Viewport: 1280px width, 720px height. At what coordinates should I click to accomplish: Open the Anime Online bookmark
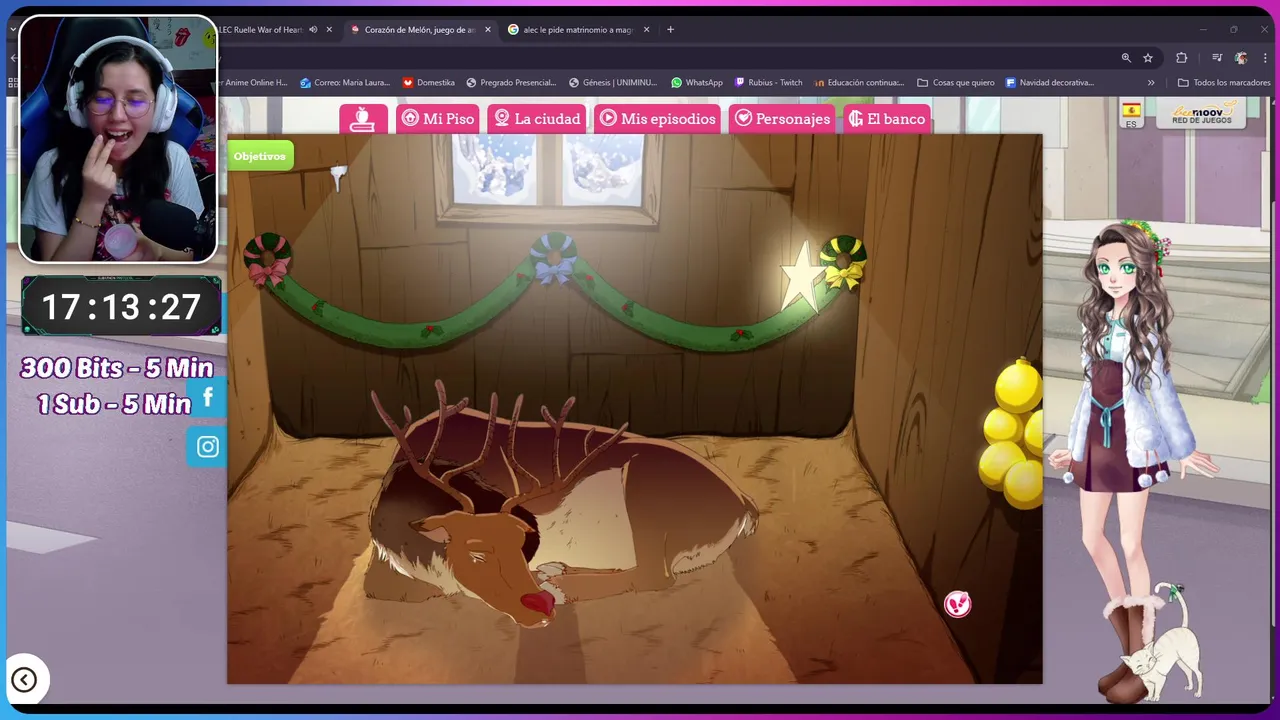[254, 83]
